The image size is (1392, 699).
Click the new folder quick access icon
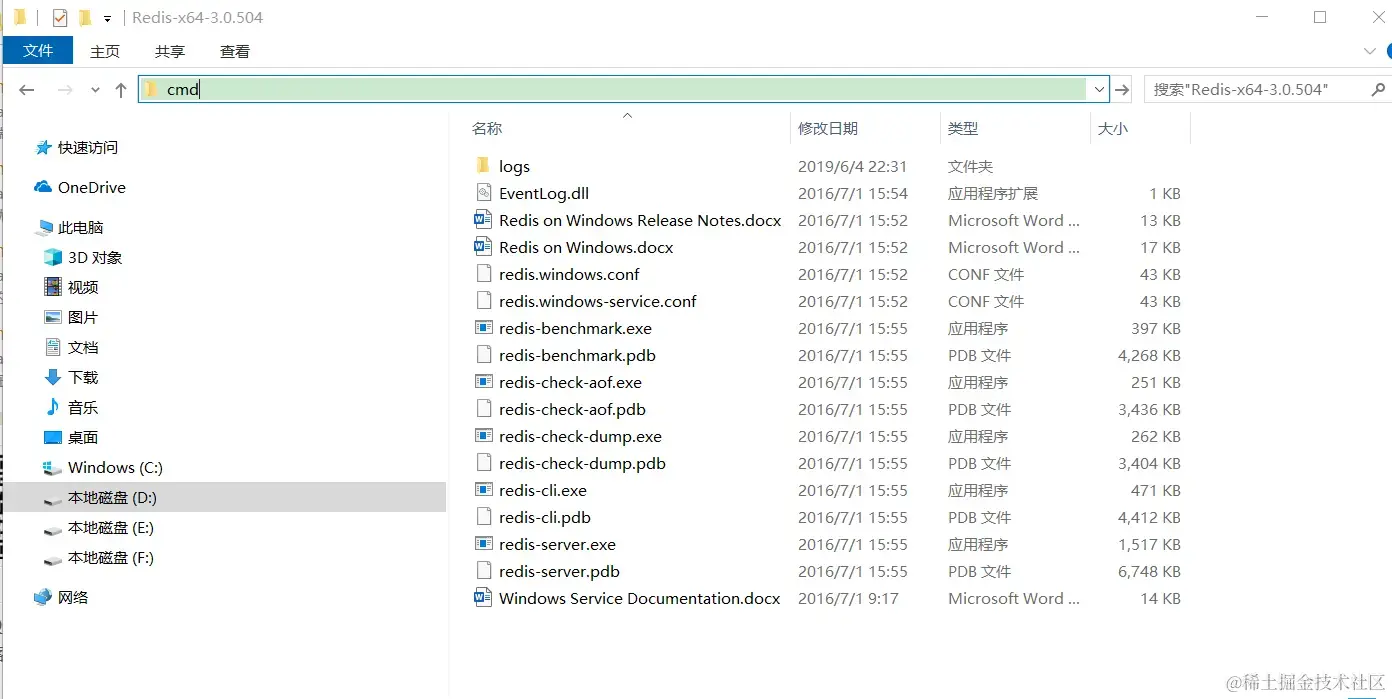(85, 18)
